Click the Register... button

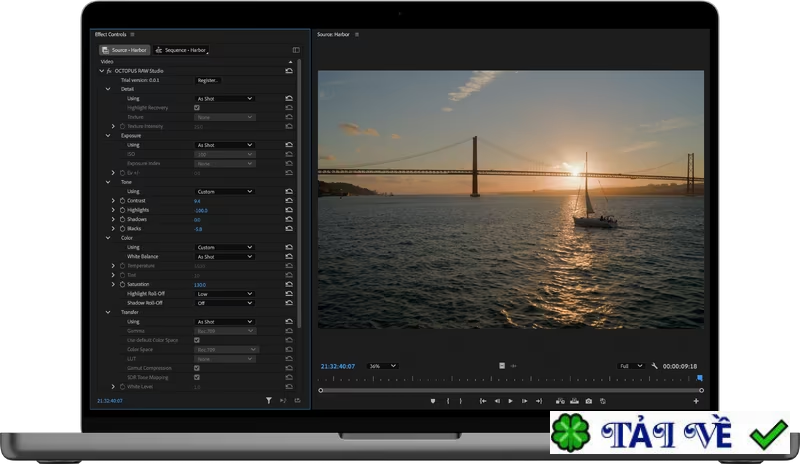[x=208, y=80]
